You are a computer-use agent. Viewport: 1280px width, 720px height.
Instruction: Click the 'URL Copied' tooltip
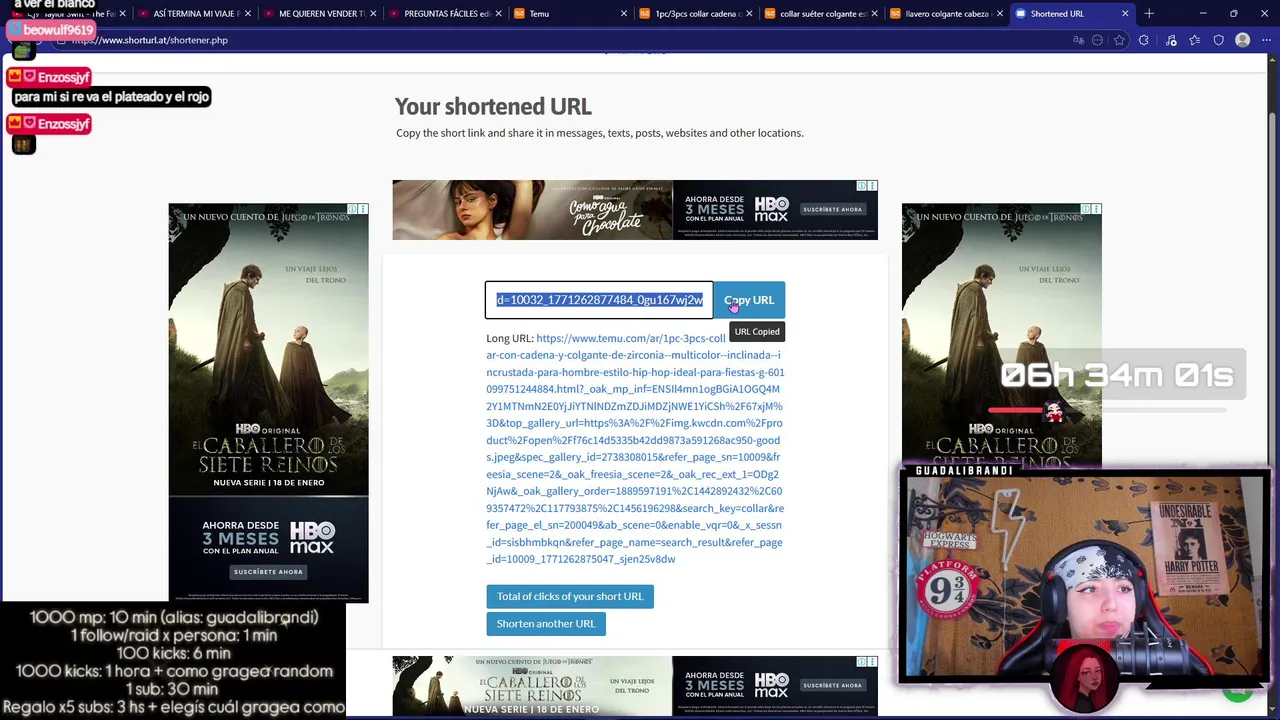click(x=757, y=332)
